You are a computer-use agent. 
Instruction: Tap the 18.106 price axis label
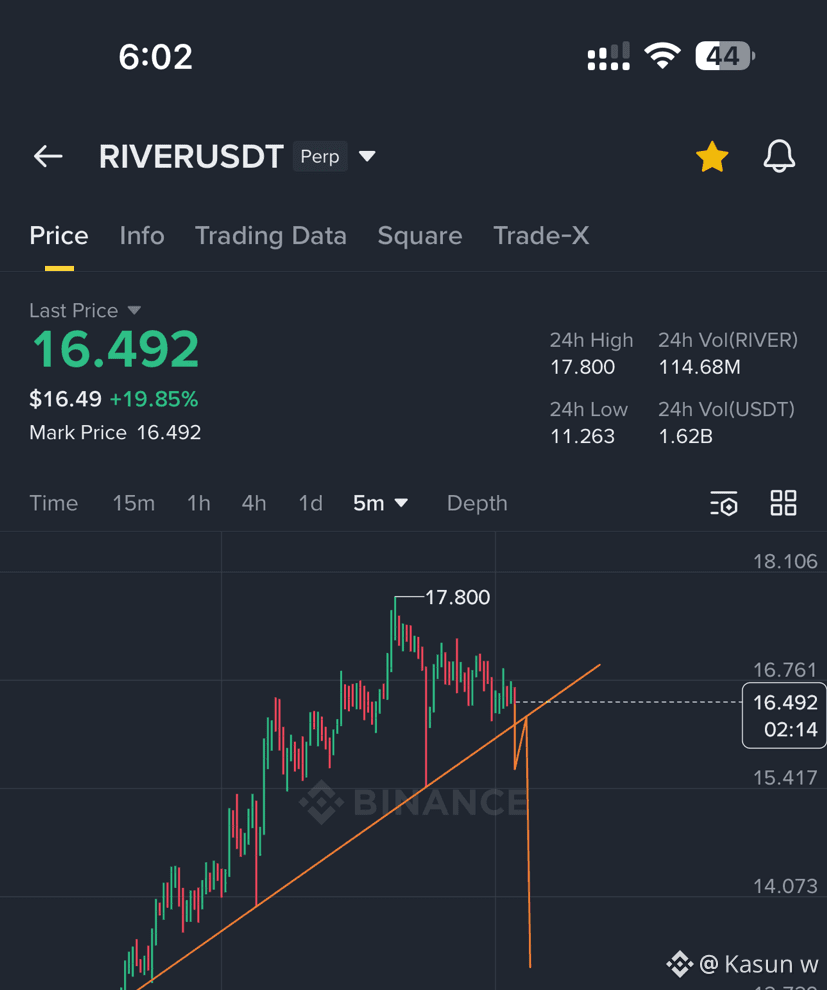tap(785, 561)
